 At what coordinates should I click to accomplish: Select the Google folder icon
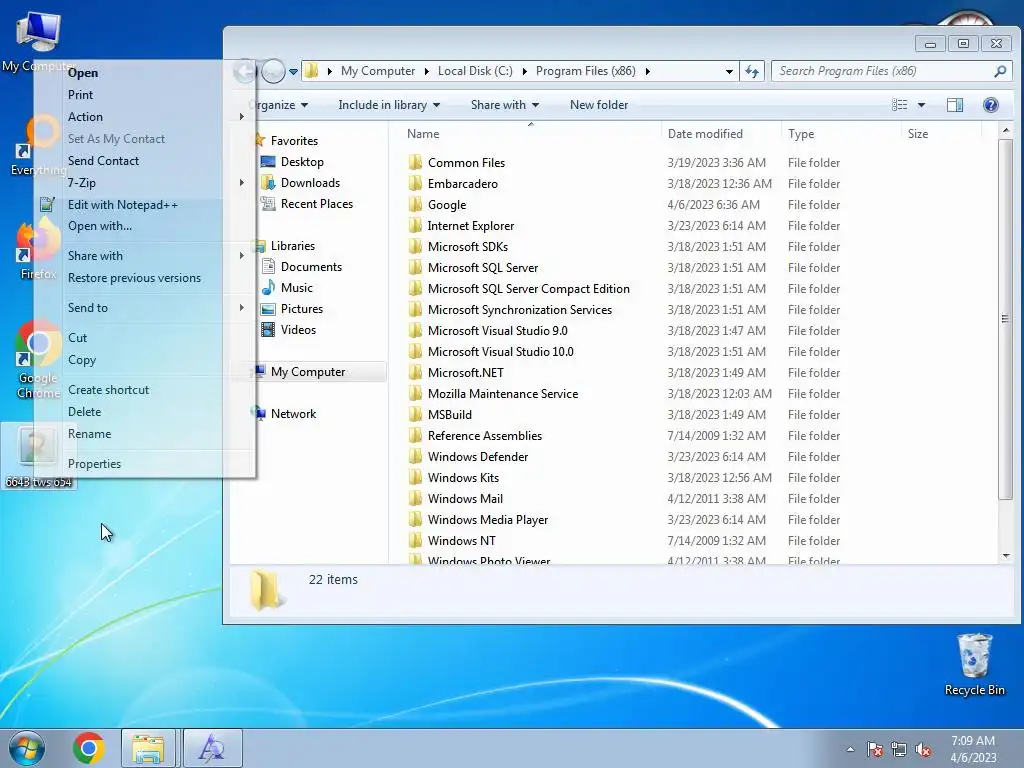[x=415, y=204]
